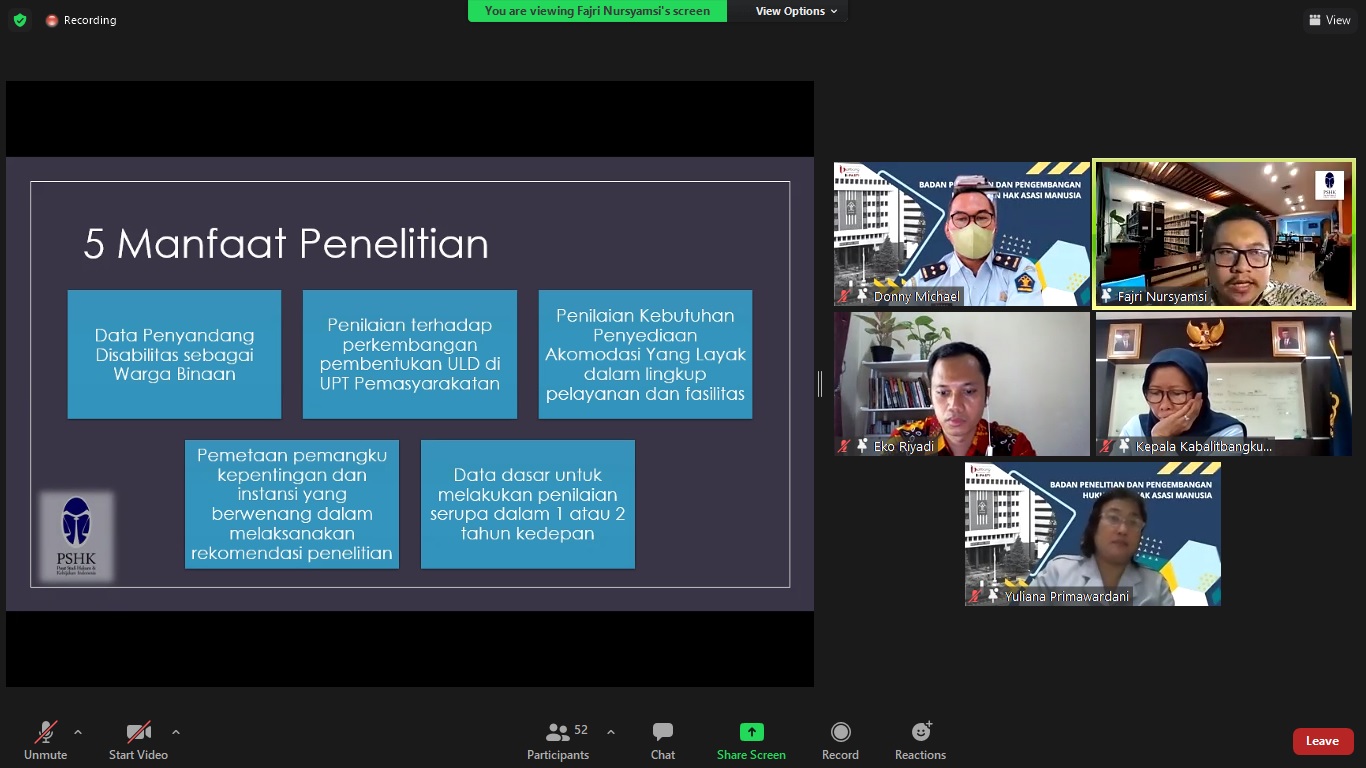Toggle Start Video camera button

[138, 741]
